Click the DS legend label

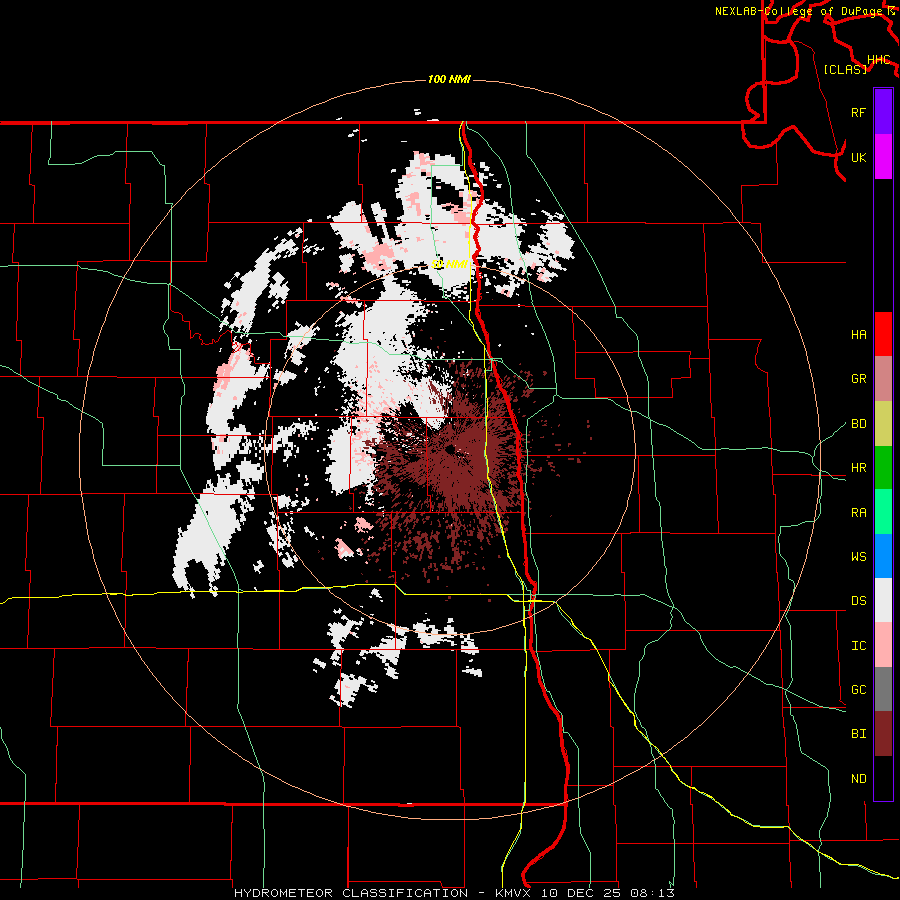coord(858,601)
